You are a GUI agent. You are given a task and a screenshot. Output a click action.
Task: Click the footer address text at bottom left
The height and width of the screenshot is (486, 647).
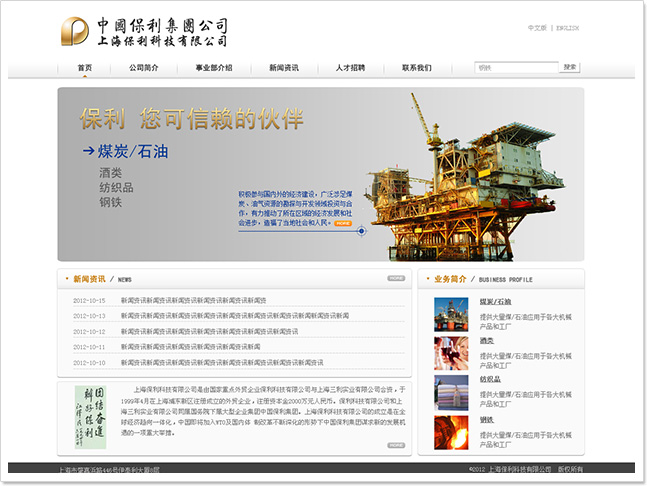[109, 469]
